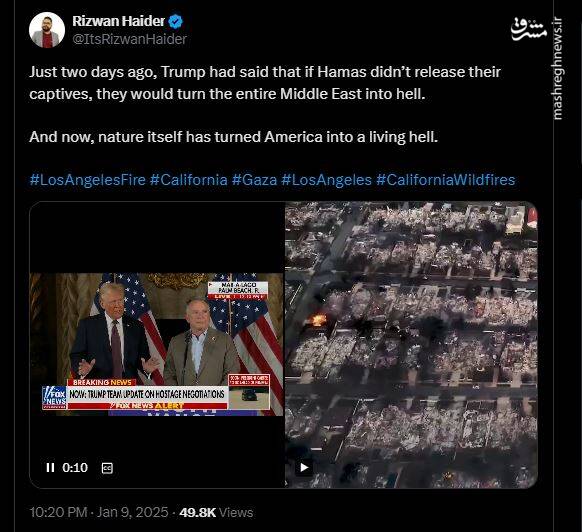
Task: Open the Fox News press conference video
Action: [157, 345]
